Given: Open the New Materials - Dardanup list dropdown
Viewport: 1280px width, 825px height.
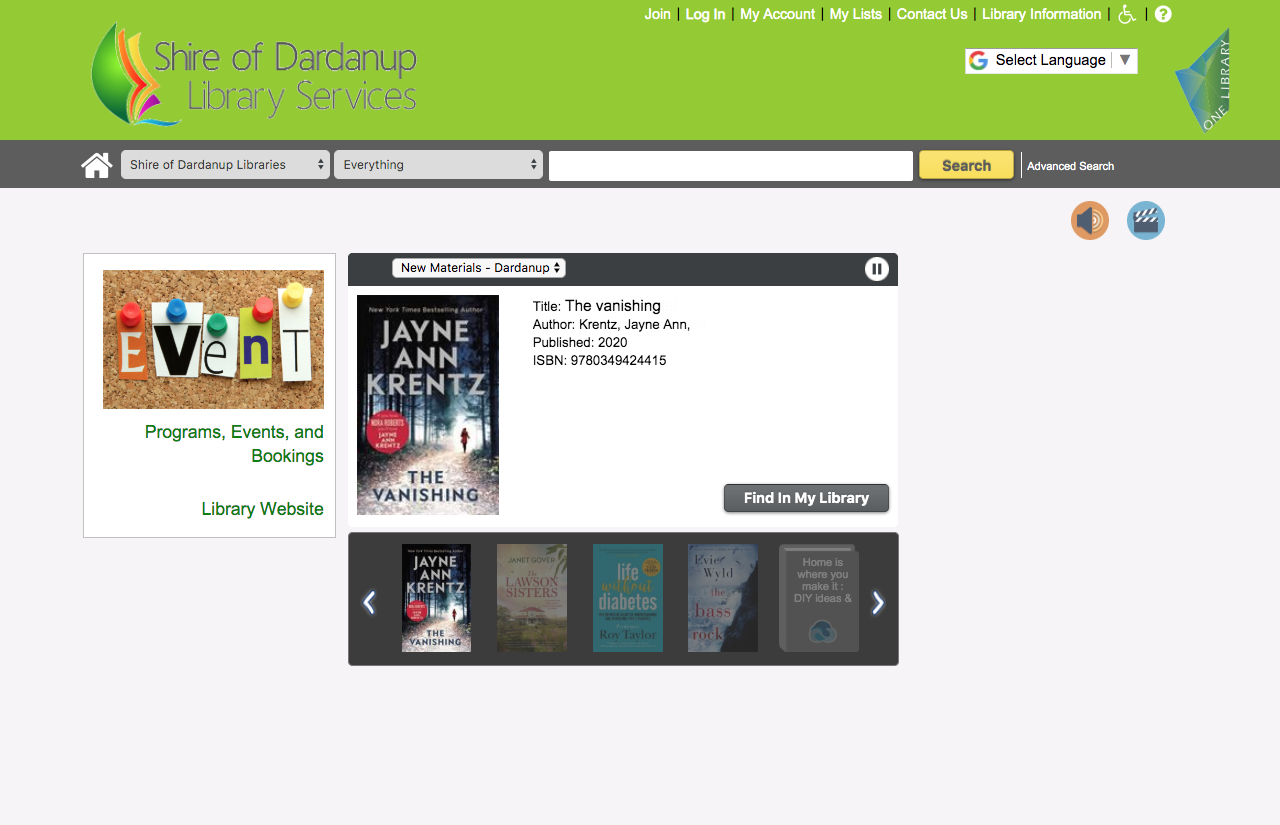Looking at the screenshot, I should coord(479,268).
